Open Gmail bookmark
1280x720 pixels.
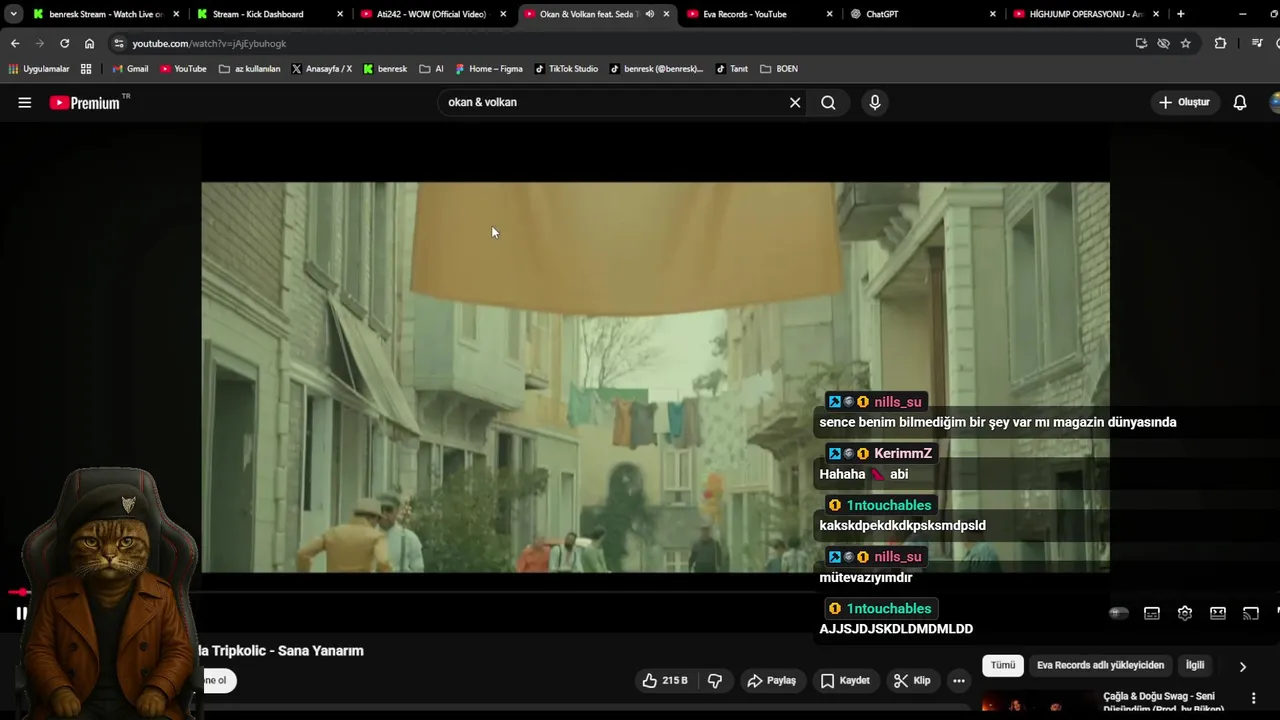pyautogui.click(x=130, y=69)
